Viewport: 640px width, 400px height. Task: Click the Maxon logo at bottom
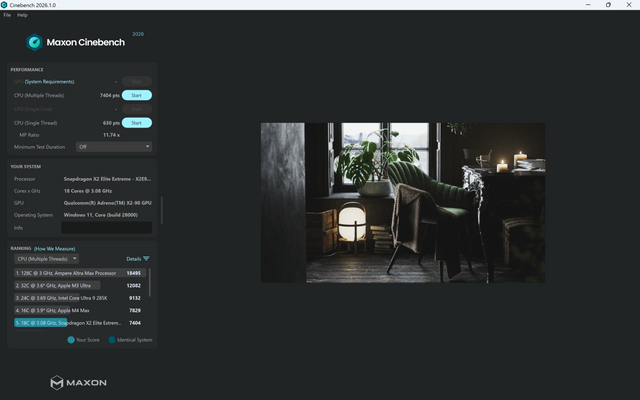(78, 382)
